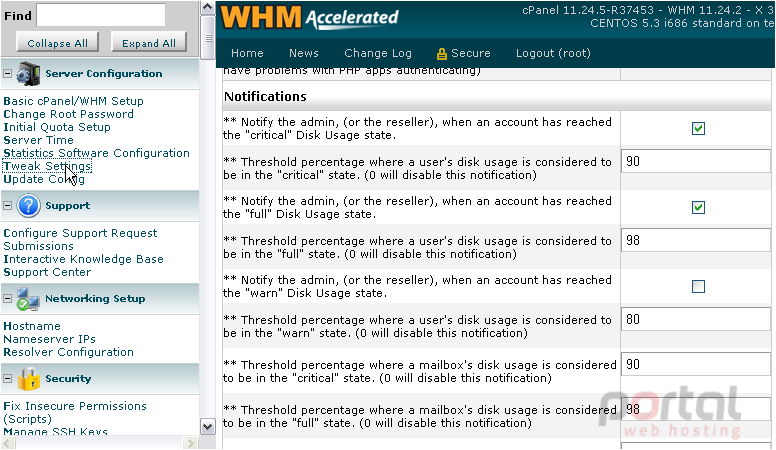Open Hostname link

point(32,326)
